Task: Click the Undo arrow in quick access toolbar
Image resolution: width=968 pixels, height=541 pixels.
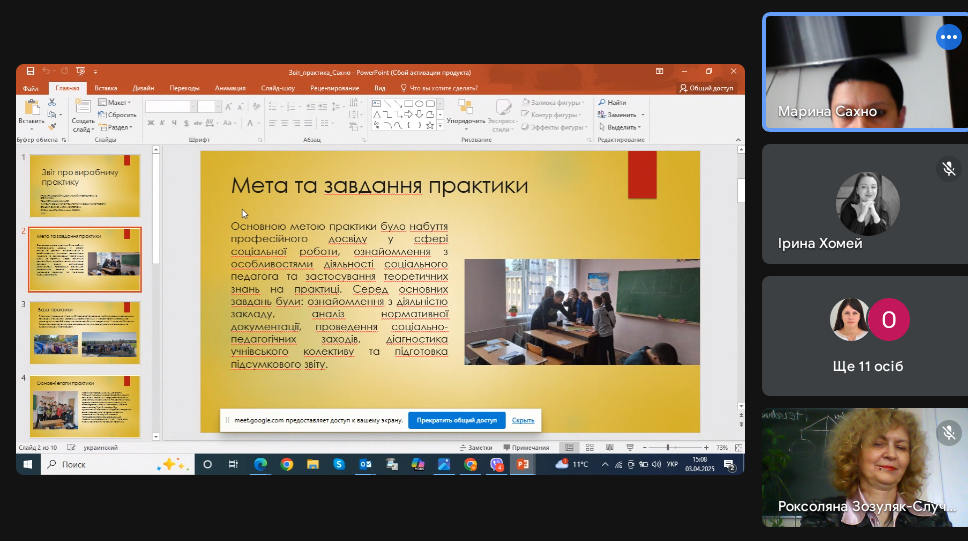Action: coord(46,72)
